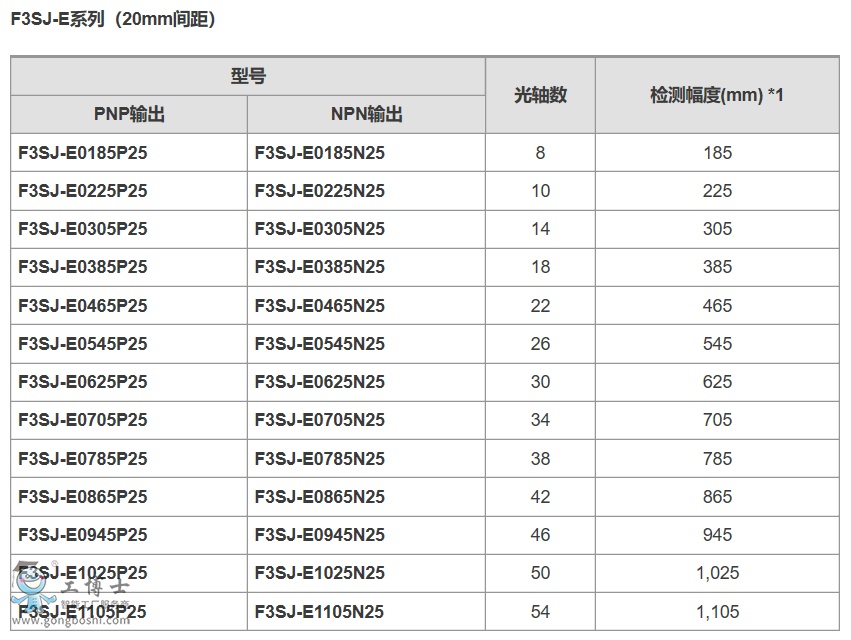Select the F3SJ-E0785N25 model cell
The height and width of the screenshot is (640, 851).
tap(320, 459)
